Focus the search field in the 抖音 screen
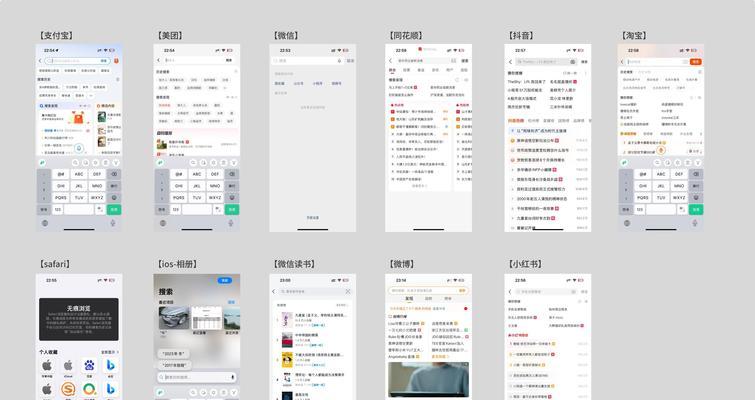The width and height of the screenshot is (755, 400). (x=546, y=62)
